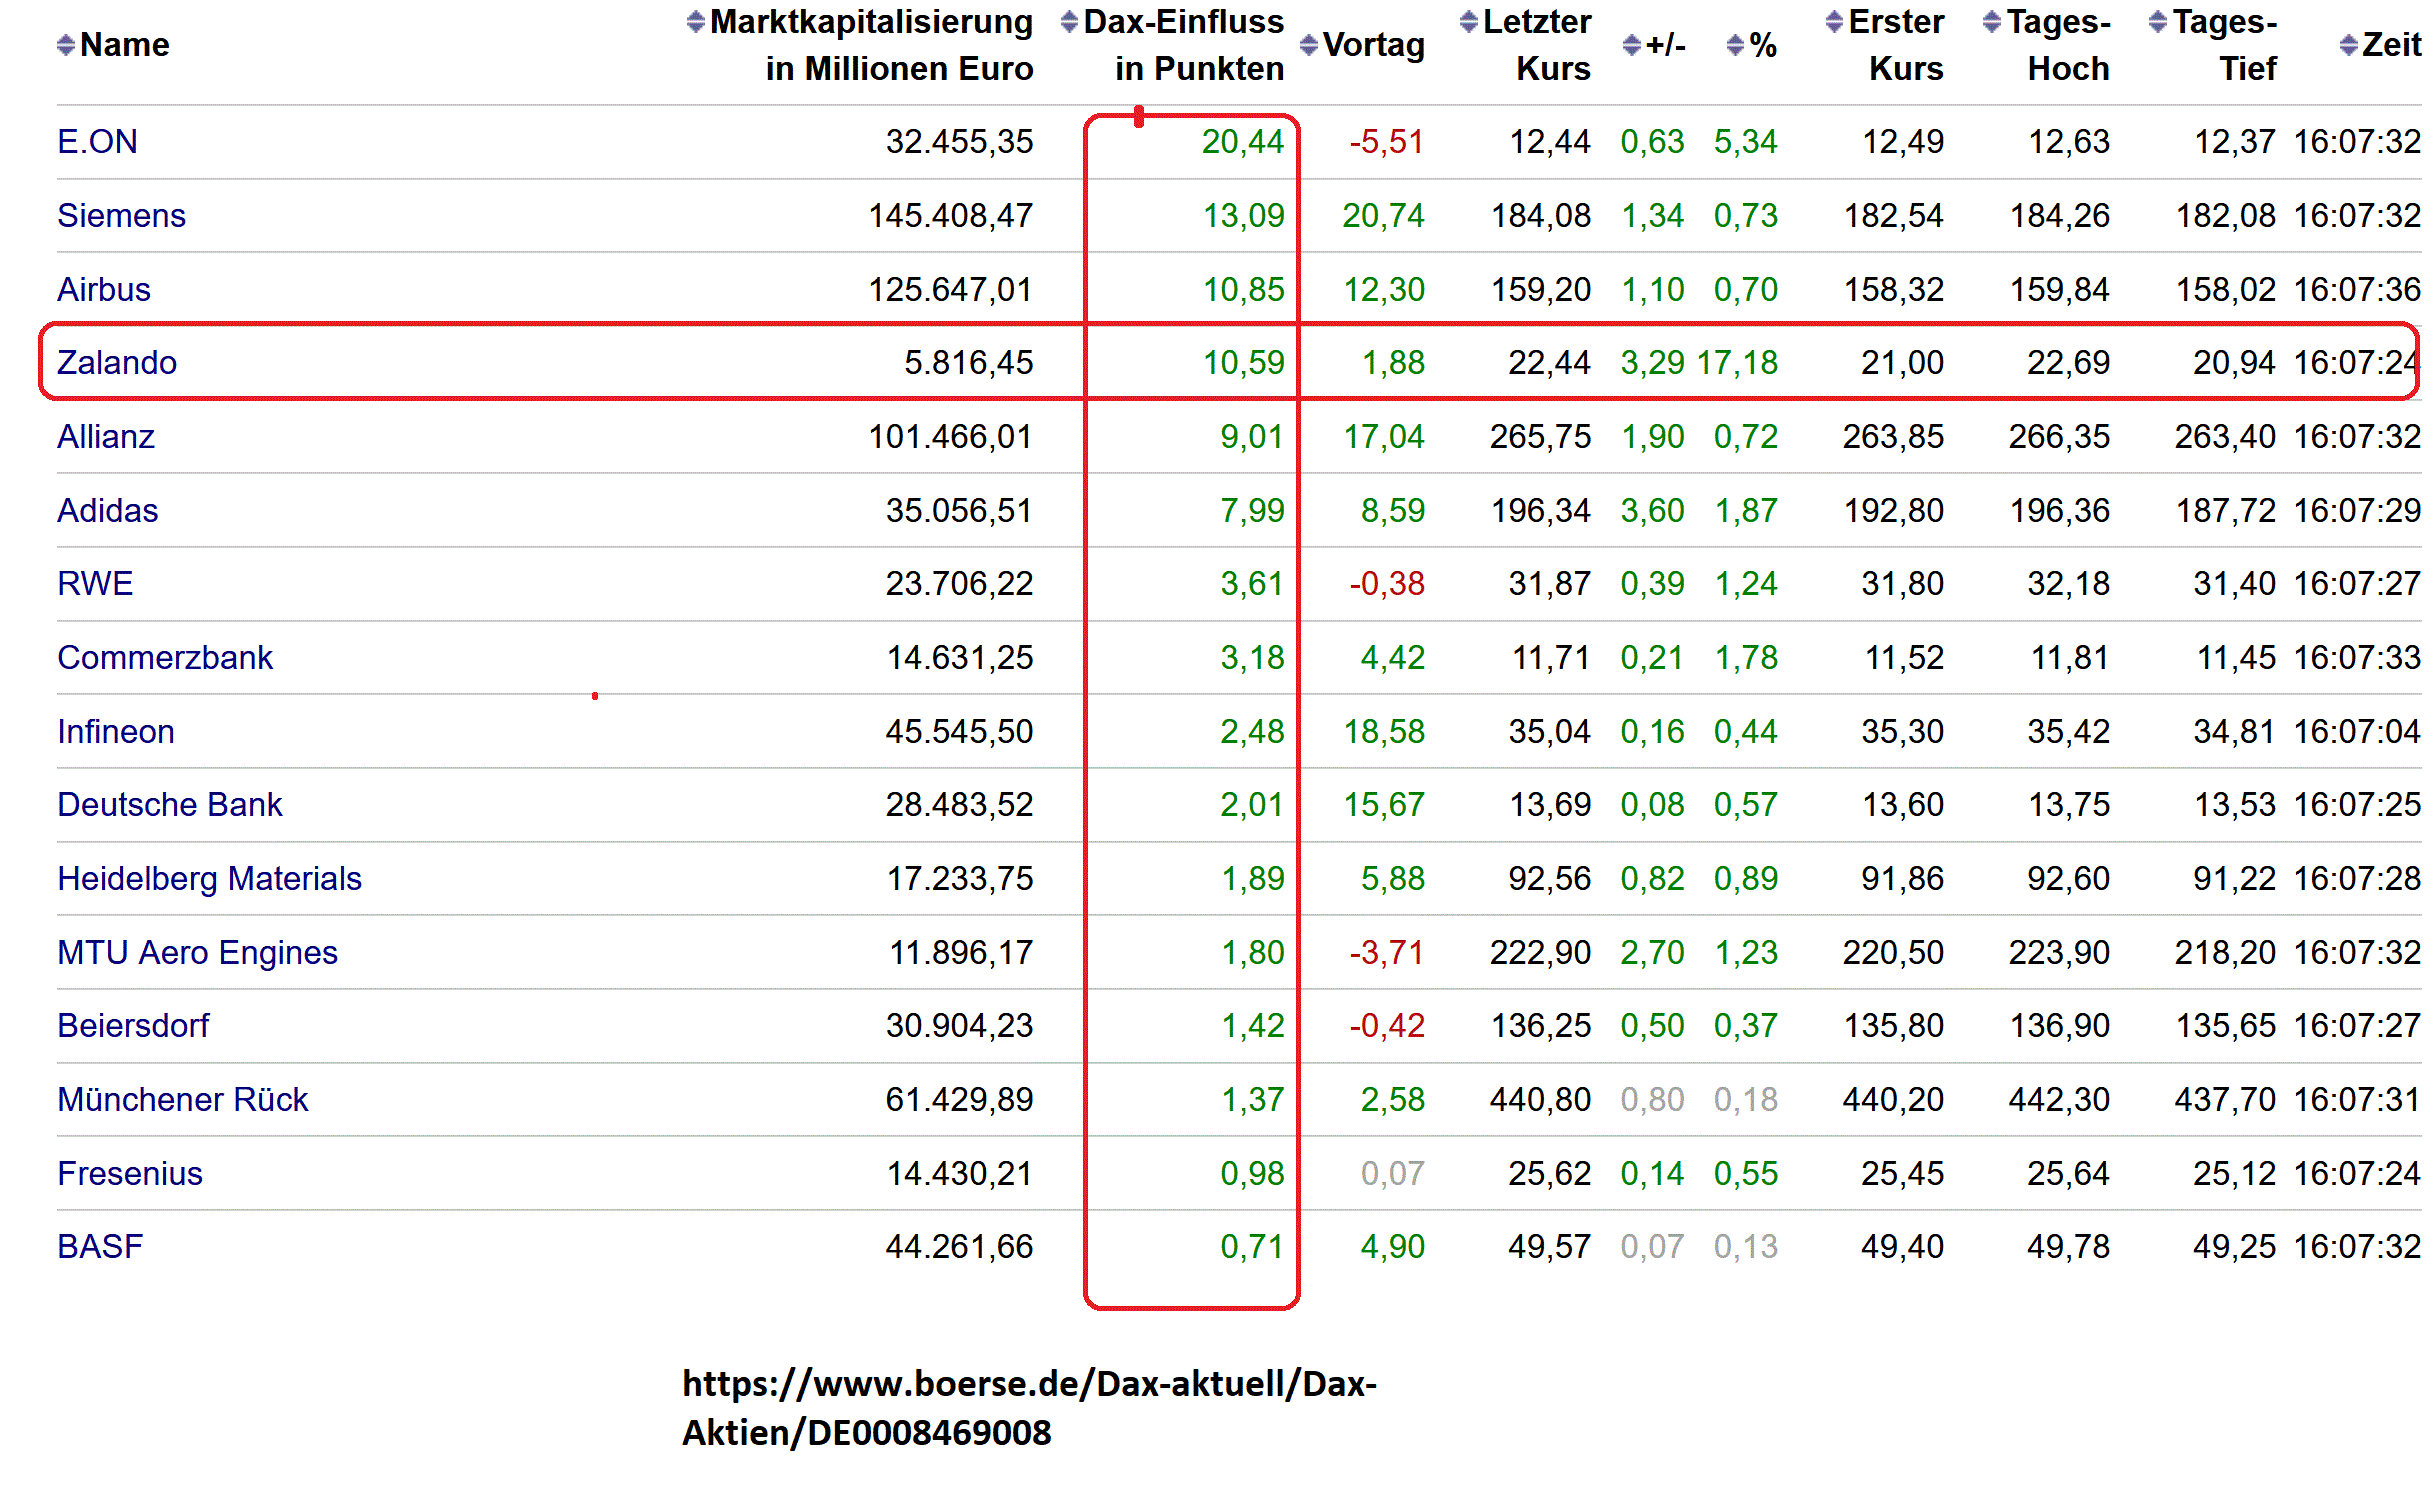This screenshot has height=1498, width=2435.
Task: Click the Münchener Rück stock link
Action: tap(182, 1100)
